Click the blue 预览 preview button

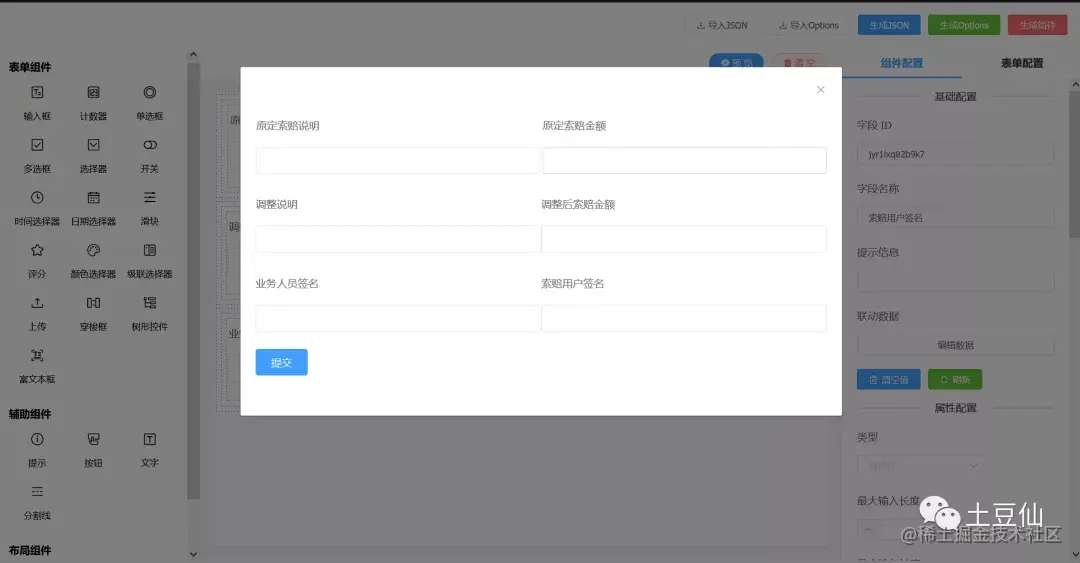(736, 61)
